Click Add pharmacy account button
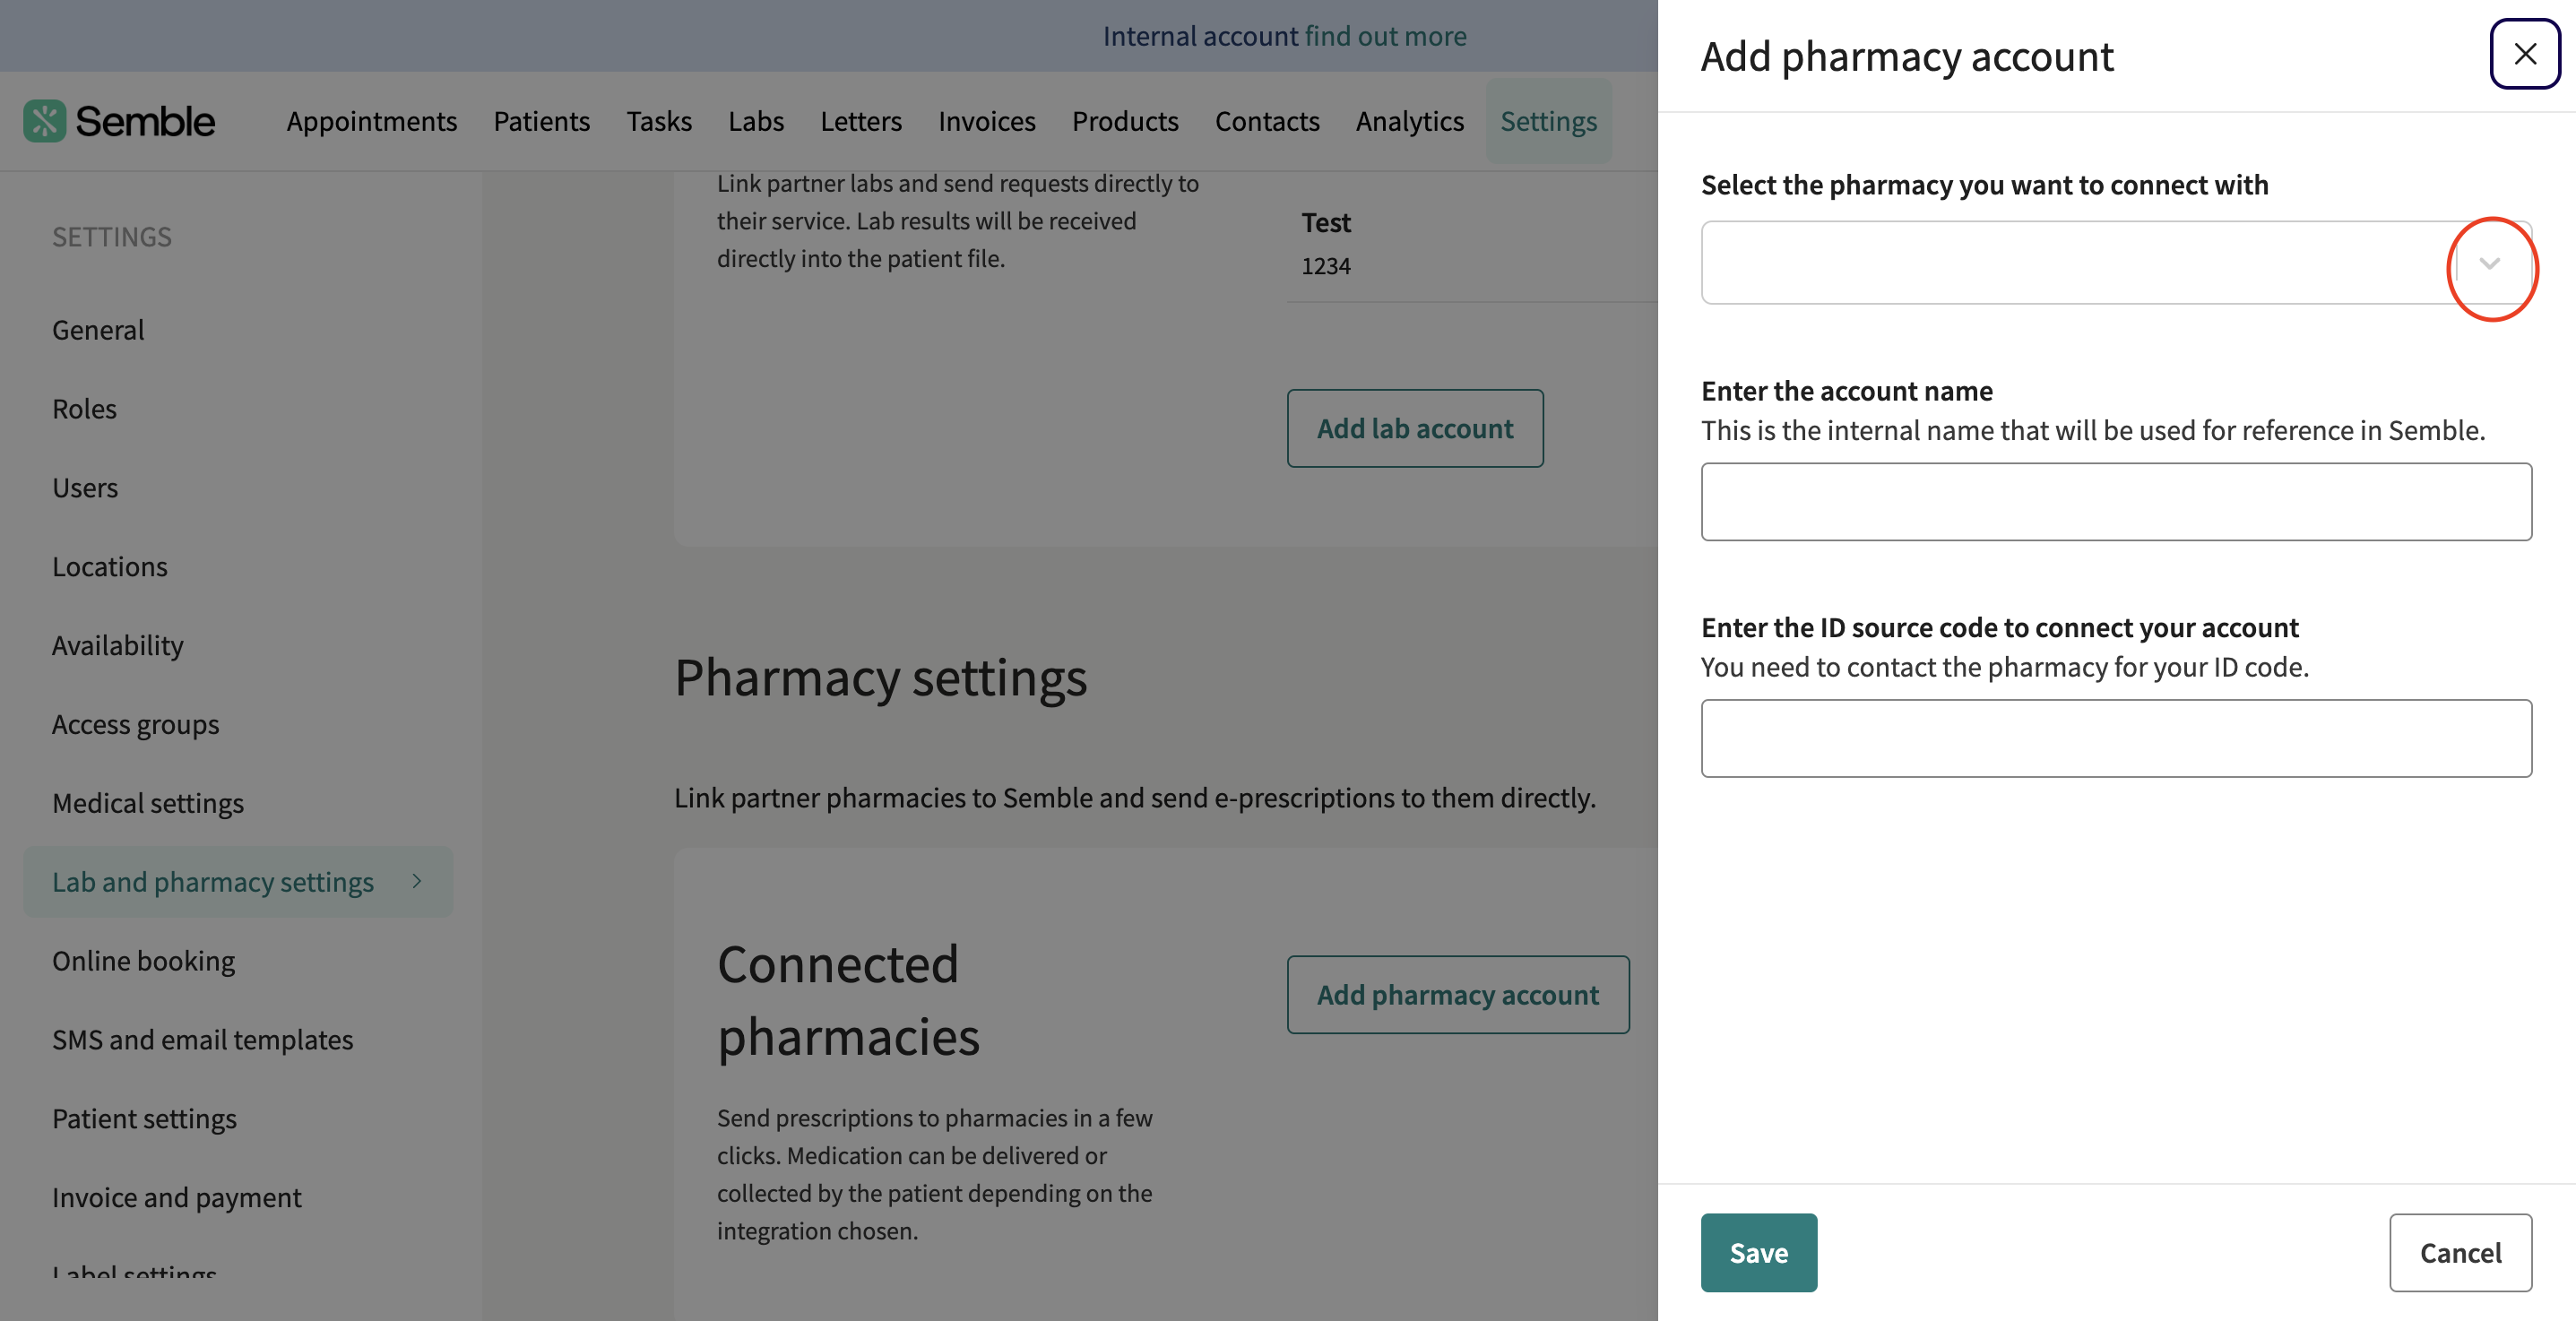Screen dimensions: 2576x1321 1458,995
